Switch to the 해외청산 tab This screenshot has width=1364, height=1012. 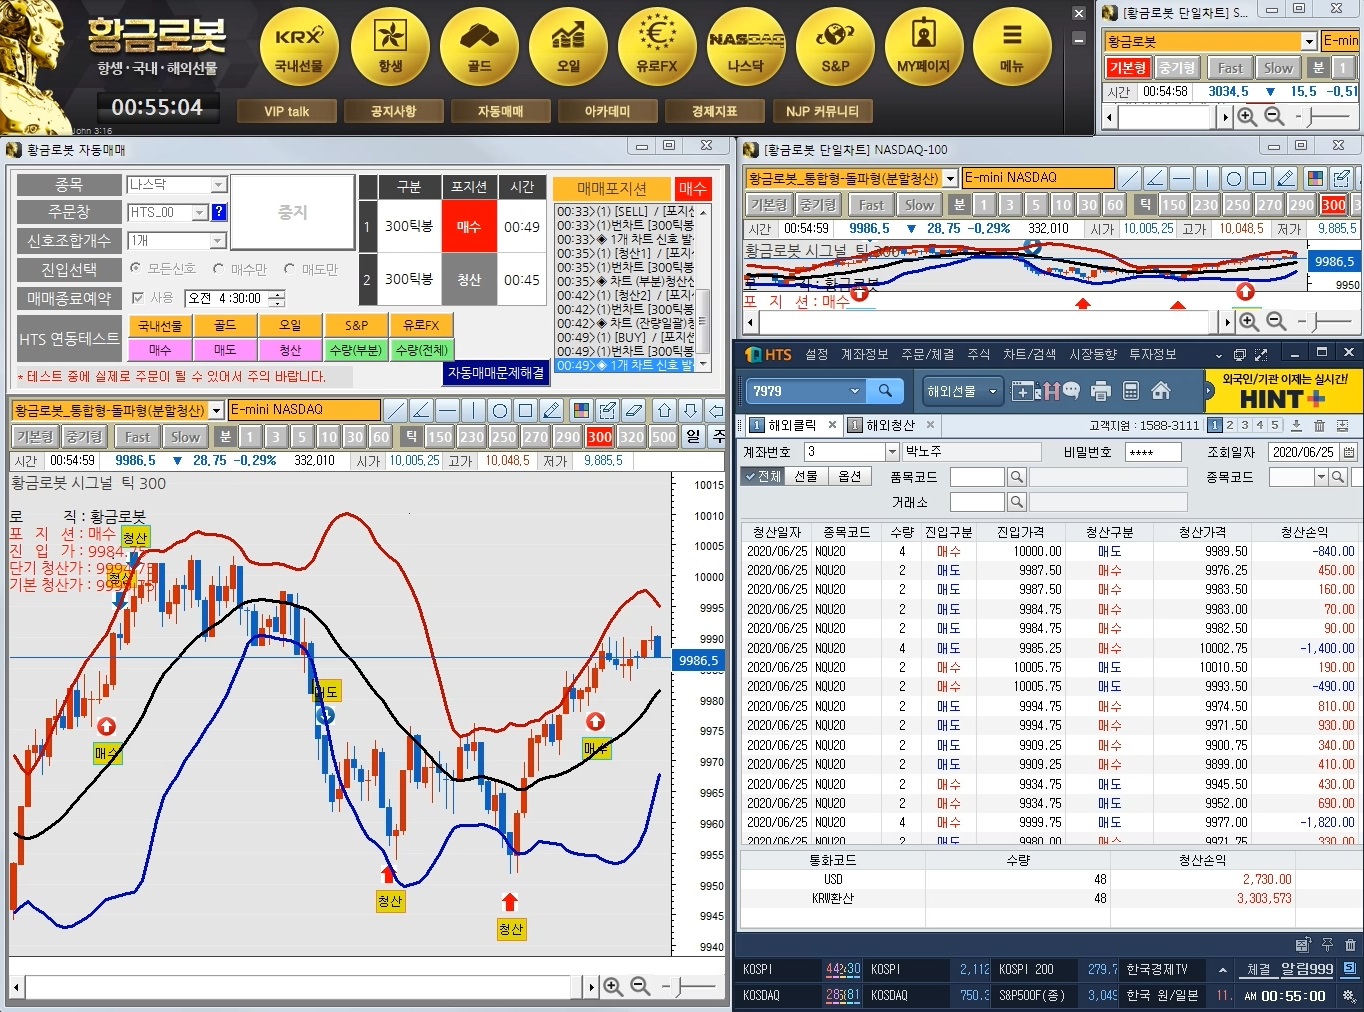point(889,425)
